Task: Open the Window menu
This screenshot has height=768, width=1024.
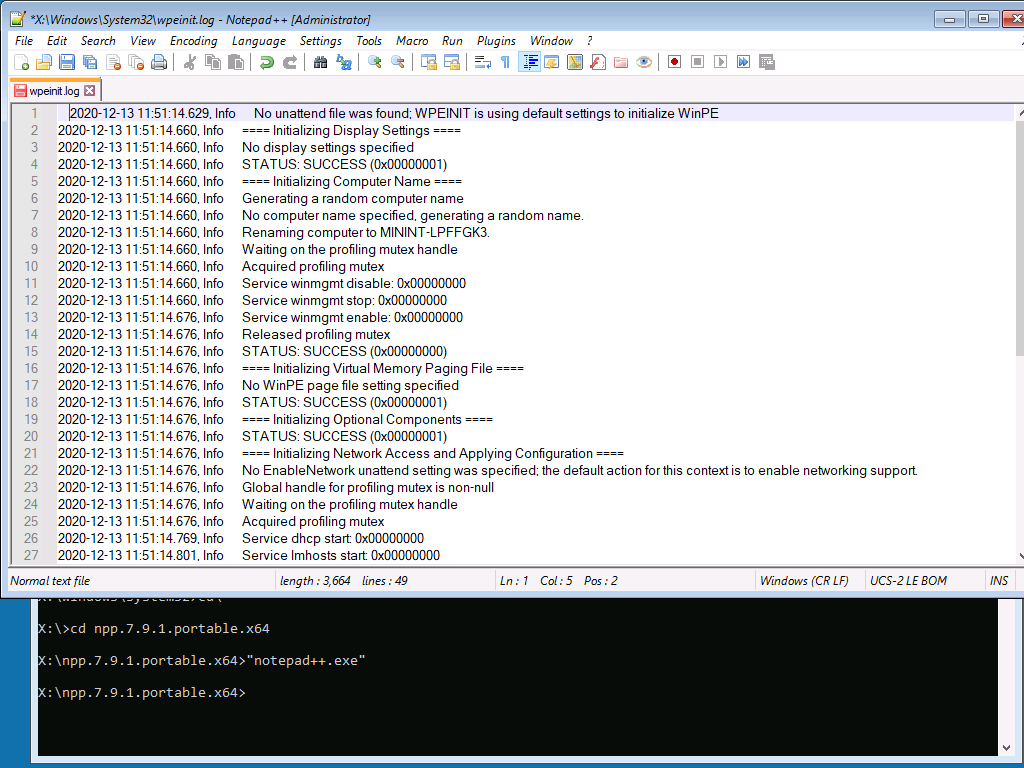Action: (551, 40)
